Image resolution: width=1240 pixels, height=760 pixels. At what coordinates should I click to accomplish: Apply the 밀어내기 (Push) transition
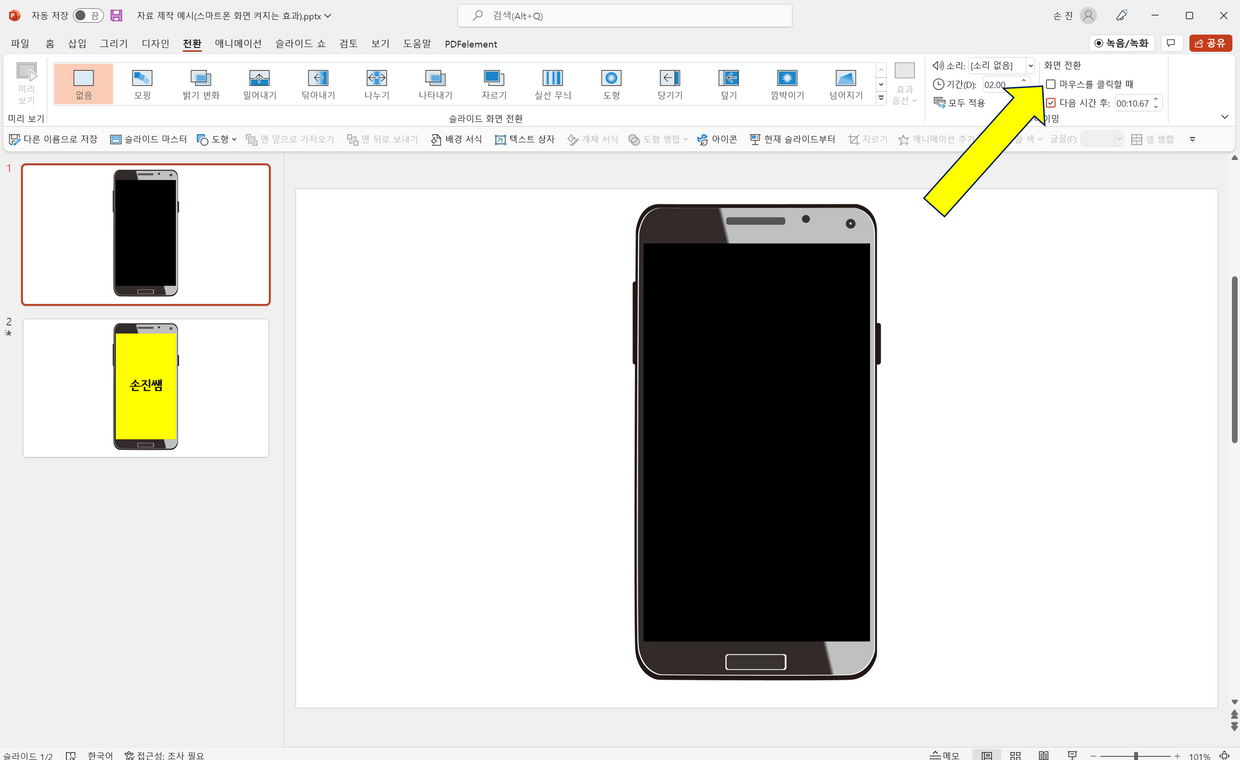coord(259,83)
